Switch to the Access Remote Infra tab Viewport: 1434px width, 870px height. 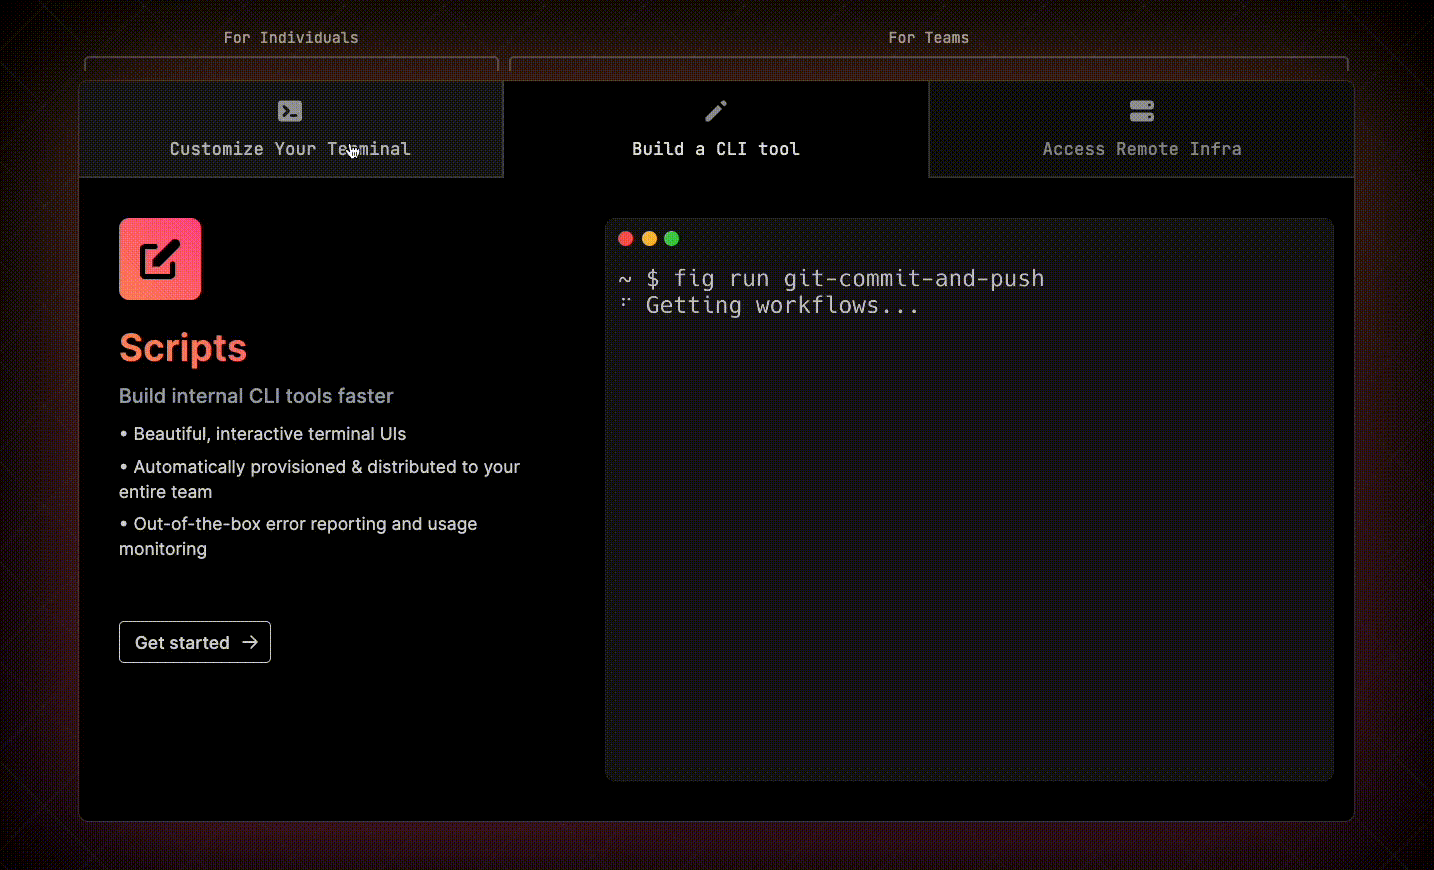coord(1142,129)
